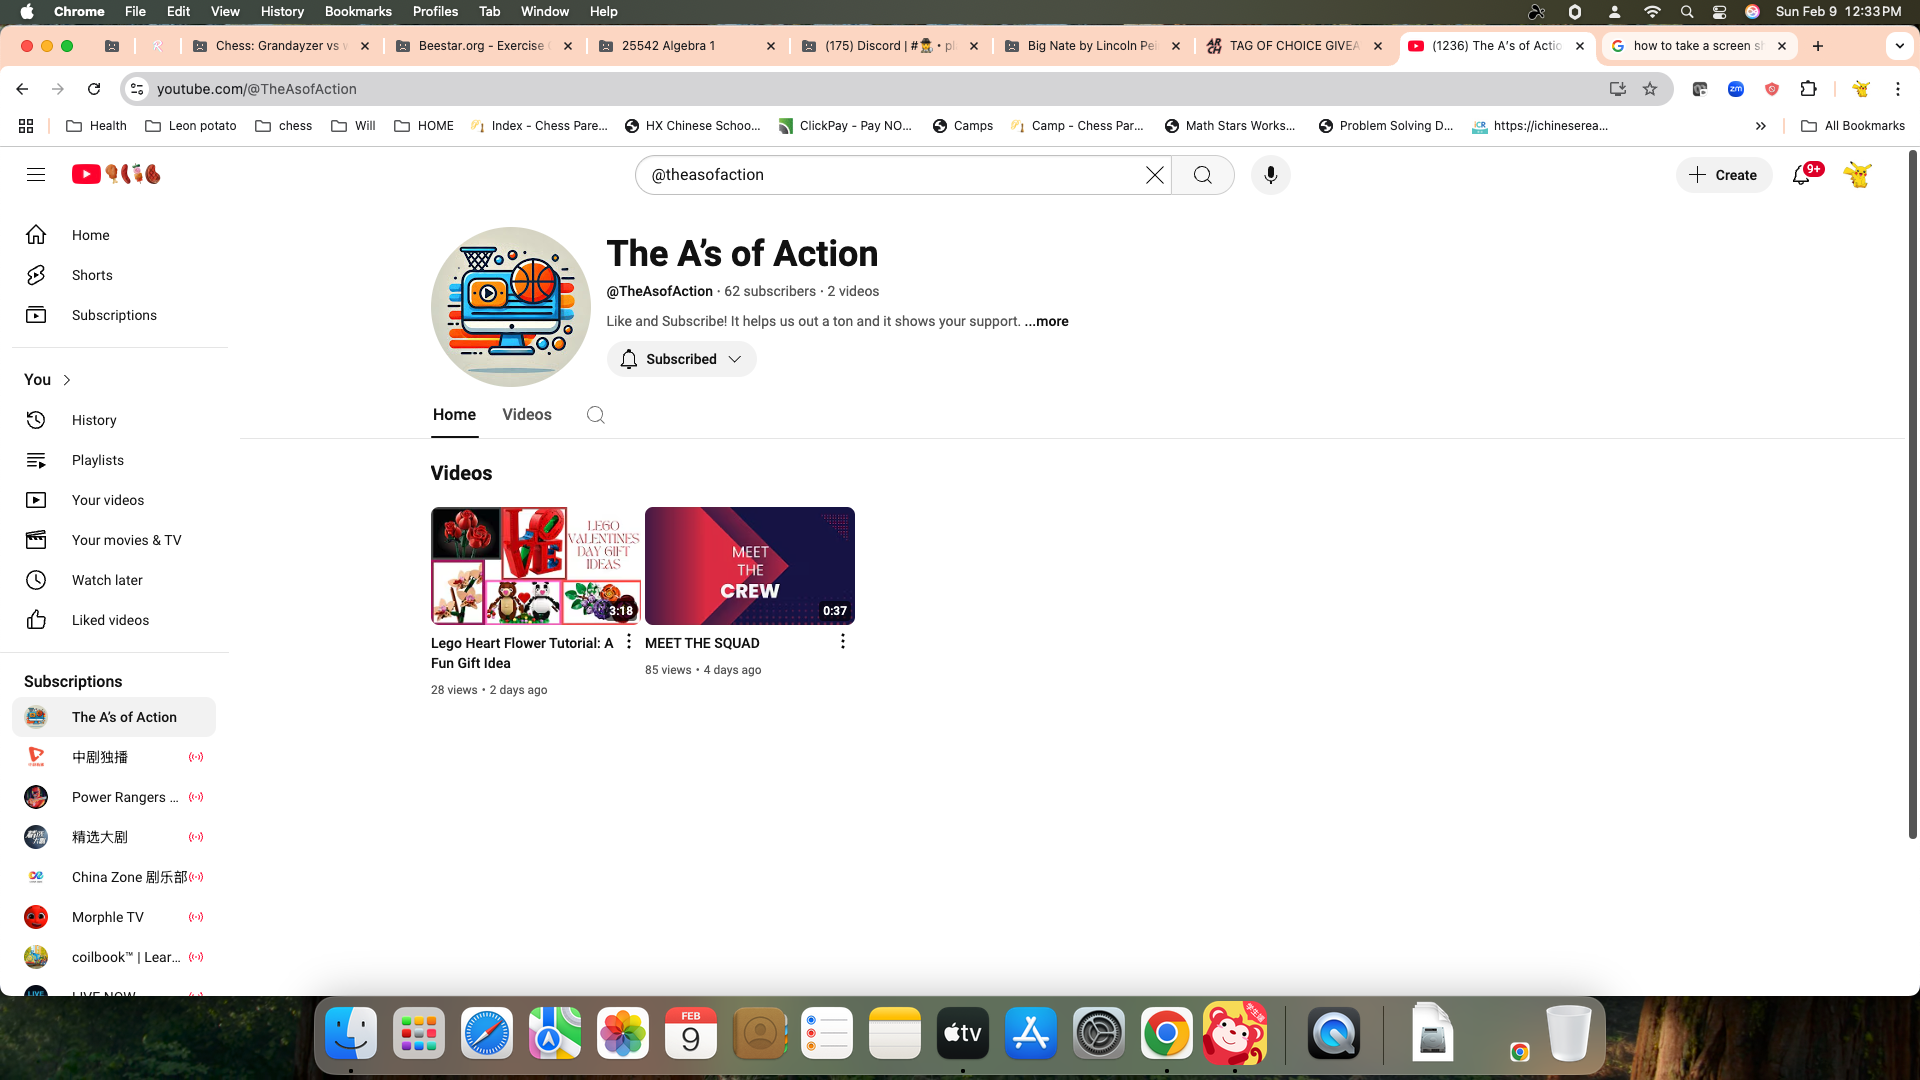
Task: Open Playlists in the sidebar
Action: coord(114,460)
